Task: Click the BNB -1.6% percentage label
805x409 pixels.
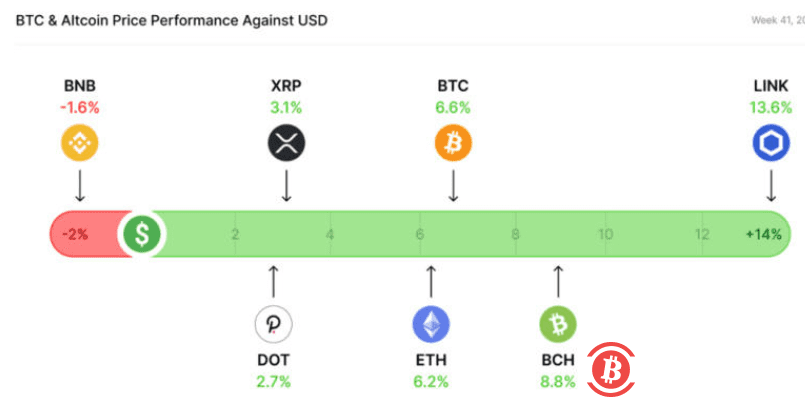Action: [x=80, y=107]
